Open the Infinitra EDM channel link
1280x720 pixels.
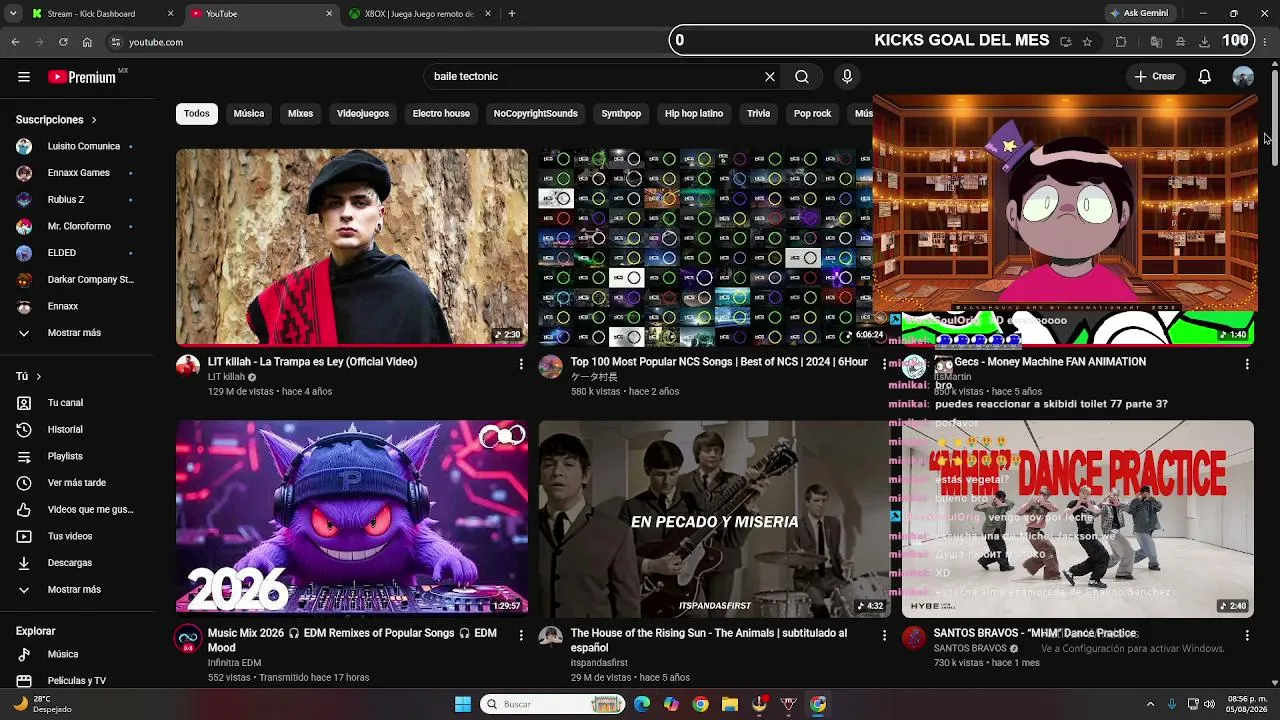coord(234,663)
